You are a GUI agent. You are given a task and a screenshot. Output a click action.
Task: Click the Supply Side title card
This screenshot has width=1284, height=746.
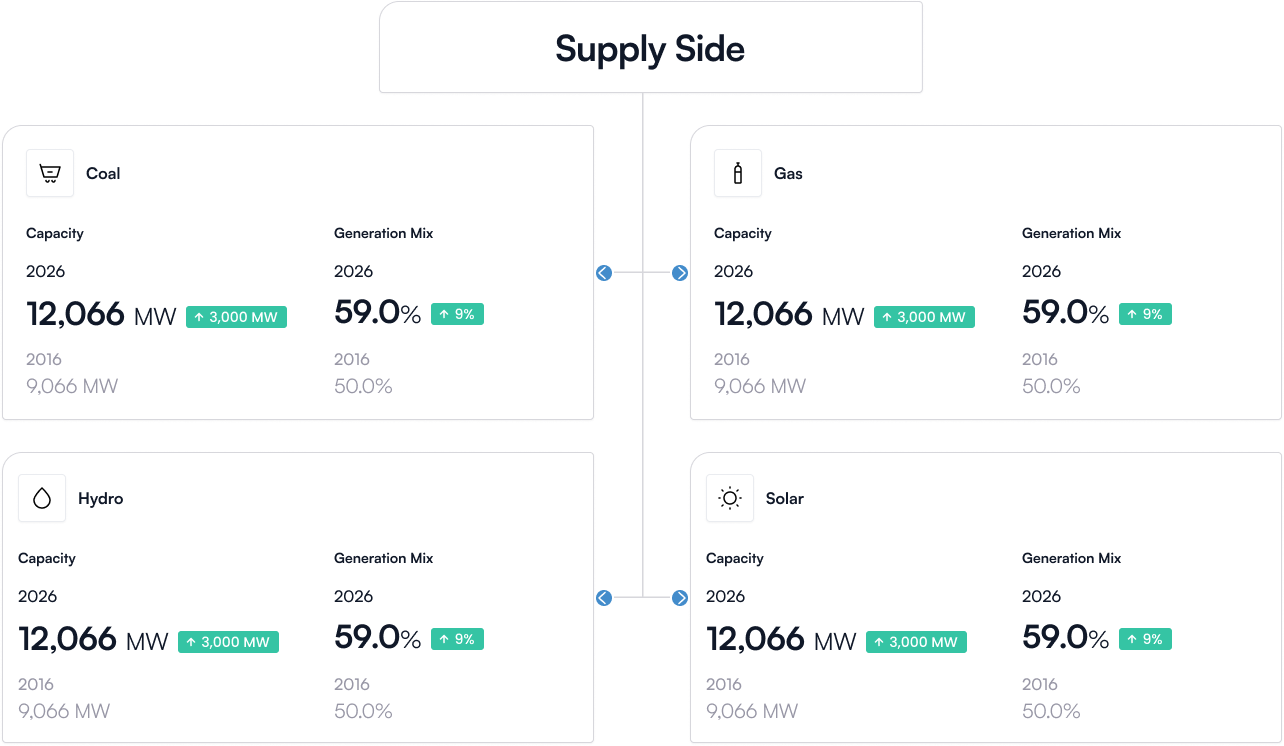coord(650,47)
